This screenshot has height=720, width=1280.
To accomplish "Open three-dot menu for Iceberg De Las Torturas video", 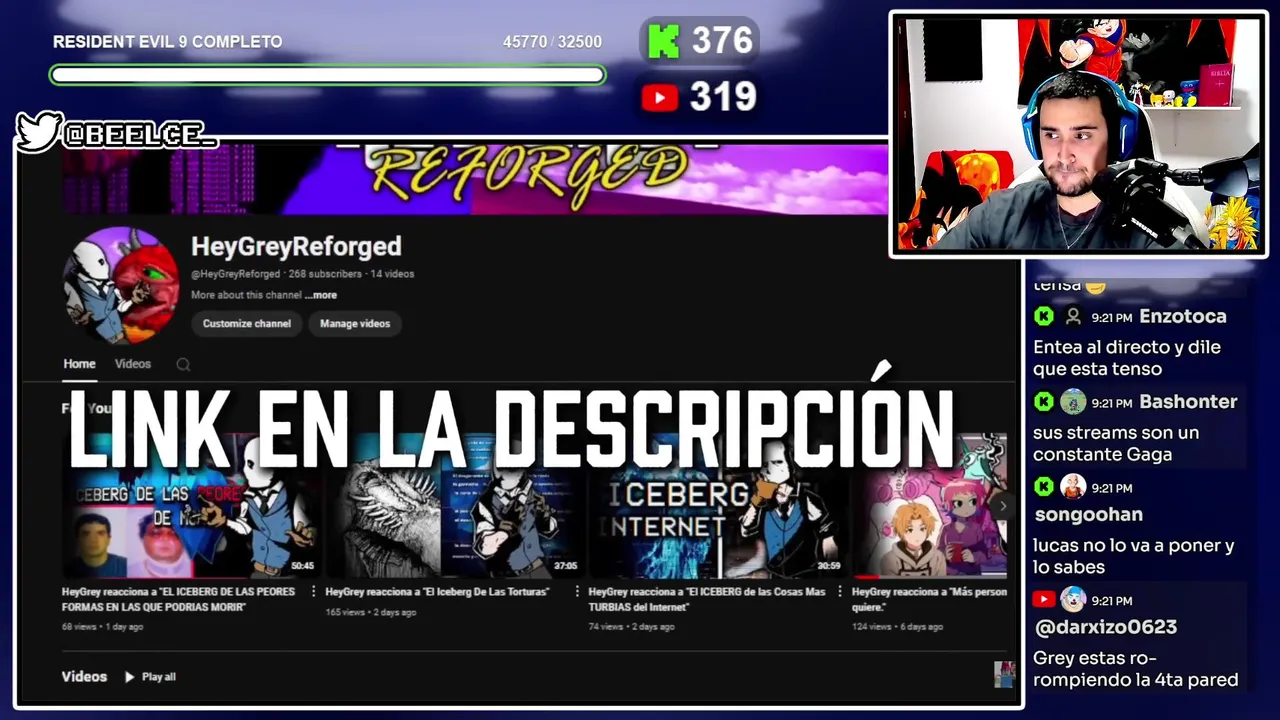I will (577, 592).
